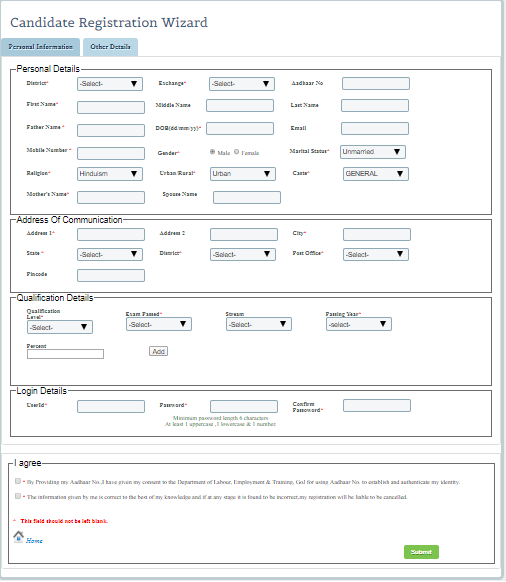Switch to the Other Details tab
Image resolution: width=506 pixels, height=582 pixels.
[110, 47]
